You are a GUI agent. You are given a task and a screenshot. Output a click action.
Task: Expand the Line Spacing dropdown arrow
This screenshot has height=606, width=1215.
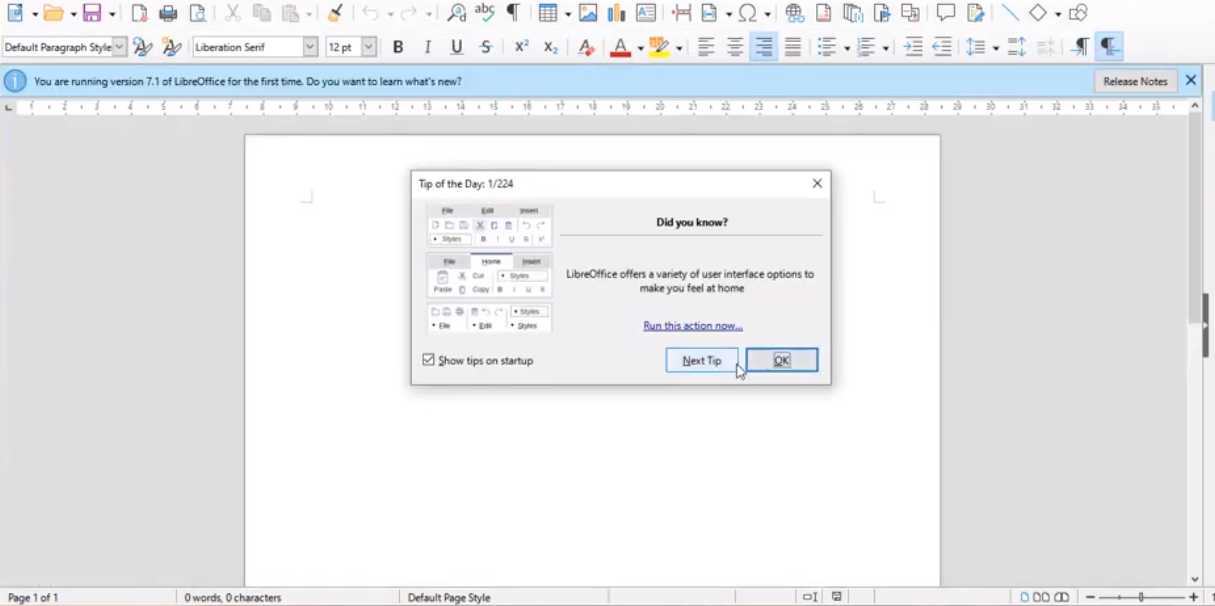[996, 48]
